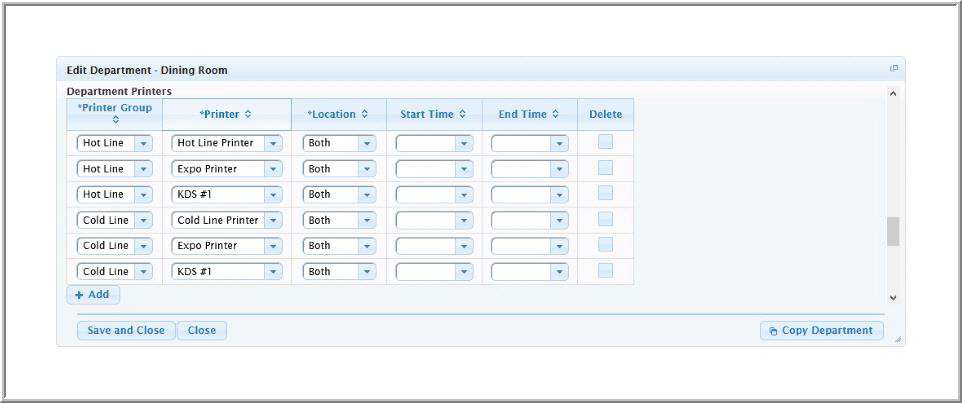
Task: Click the maximize dialog icon in the title bar
Action: coord(894,69)
